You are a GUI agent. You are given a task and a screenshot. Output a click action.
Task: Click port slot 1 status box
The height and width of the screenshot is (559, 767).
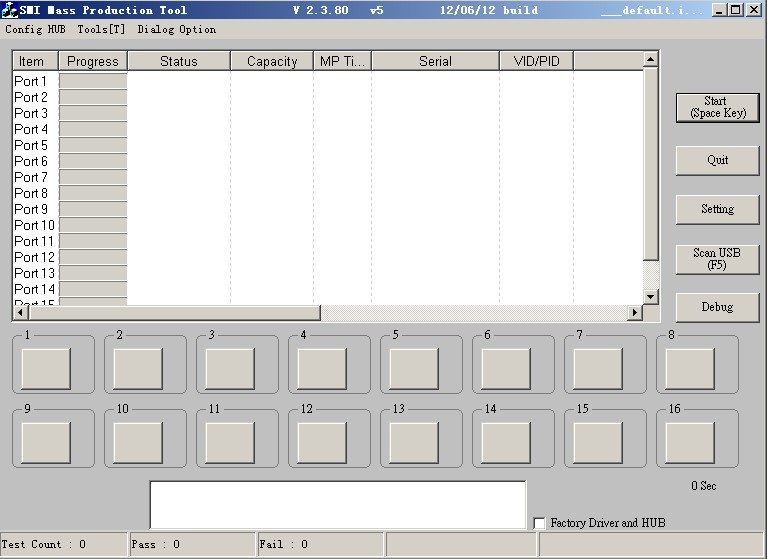click(x=46, y=369)
